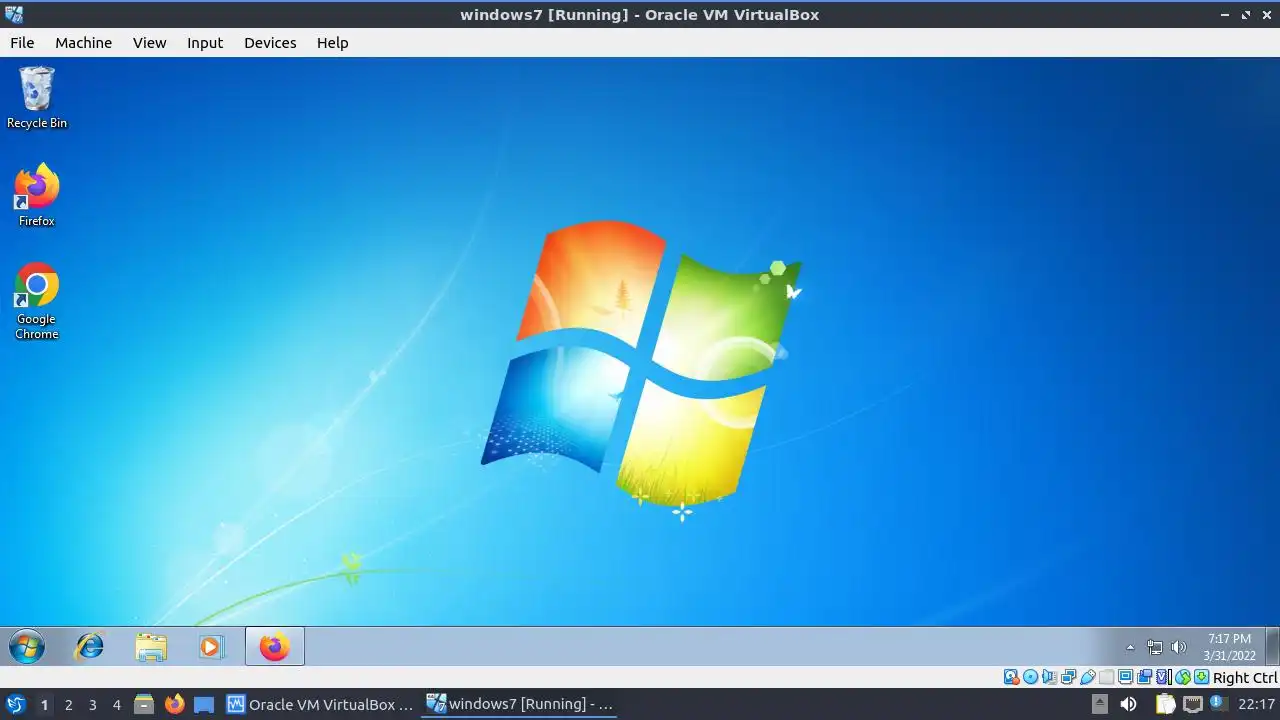Click VirtualBox mouse integration indicator

point(1182,677)
